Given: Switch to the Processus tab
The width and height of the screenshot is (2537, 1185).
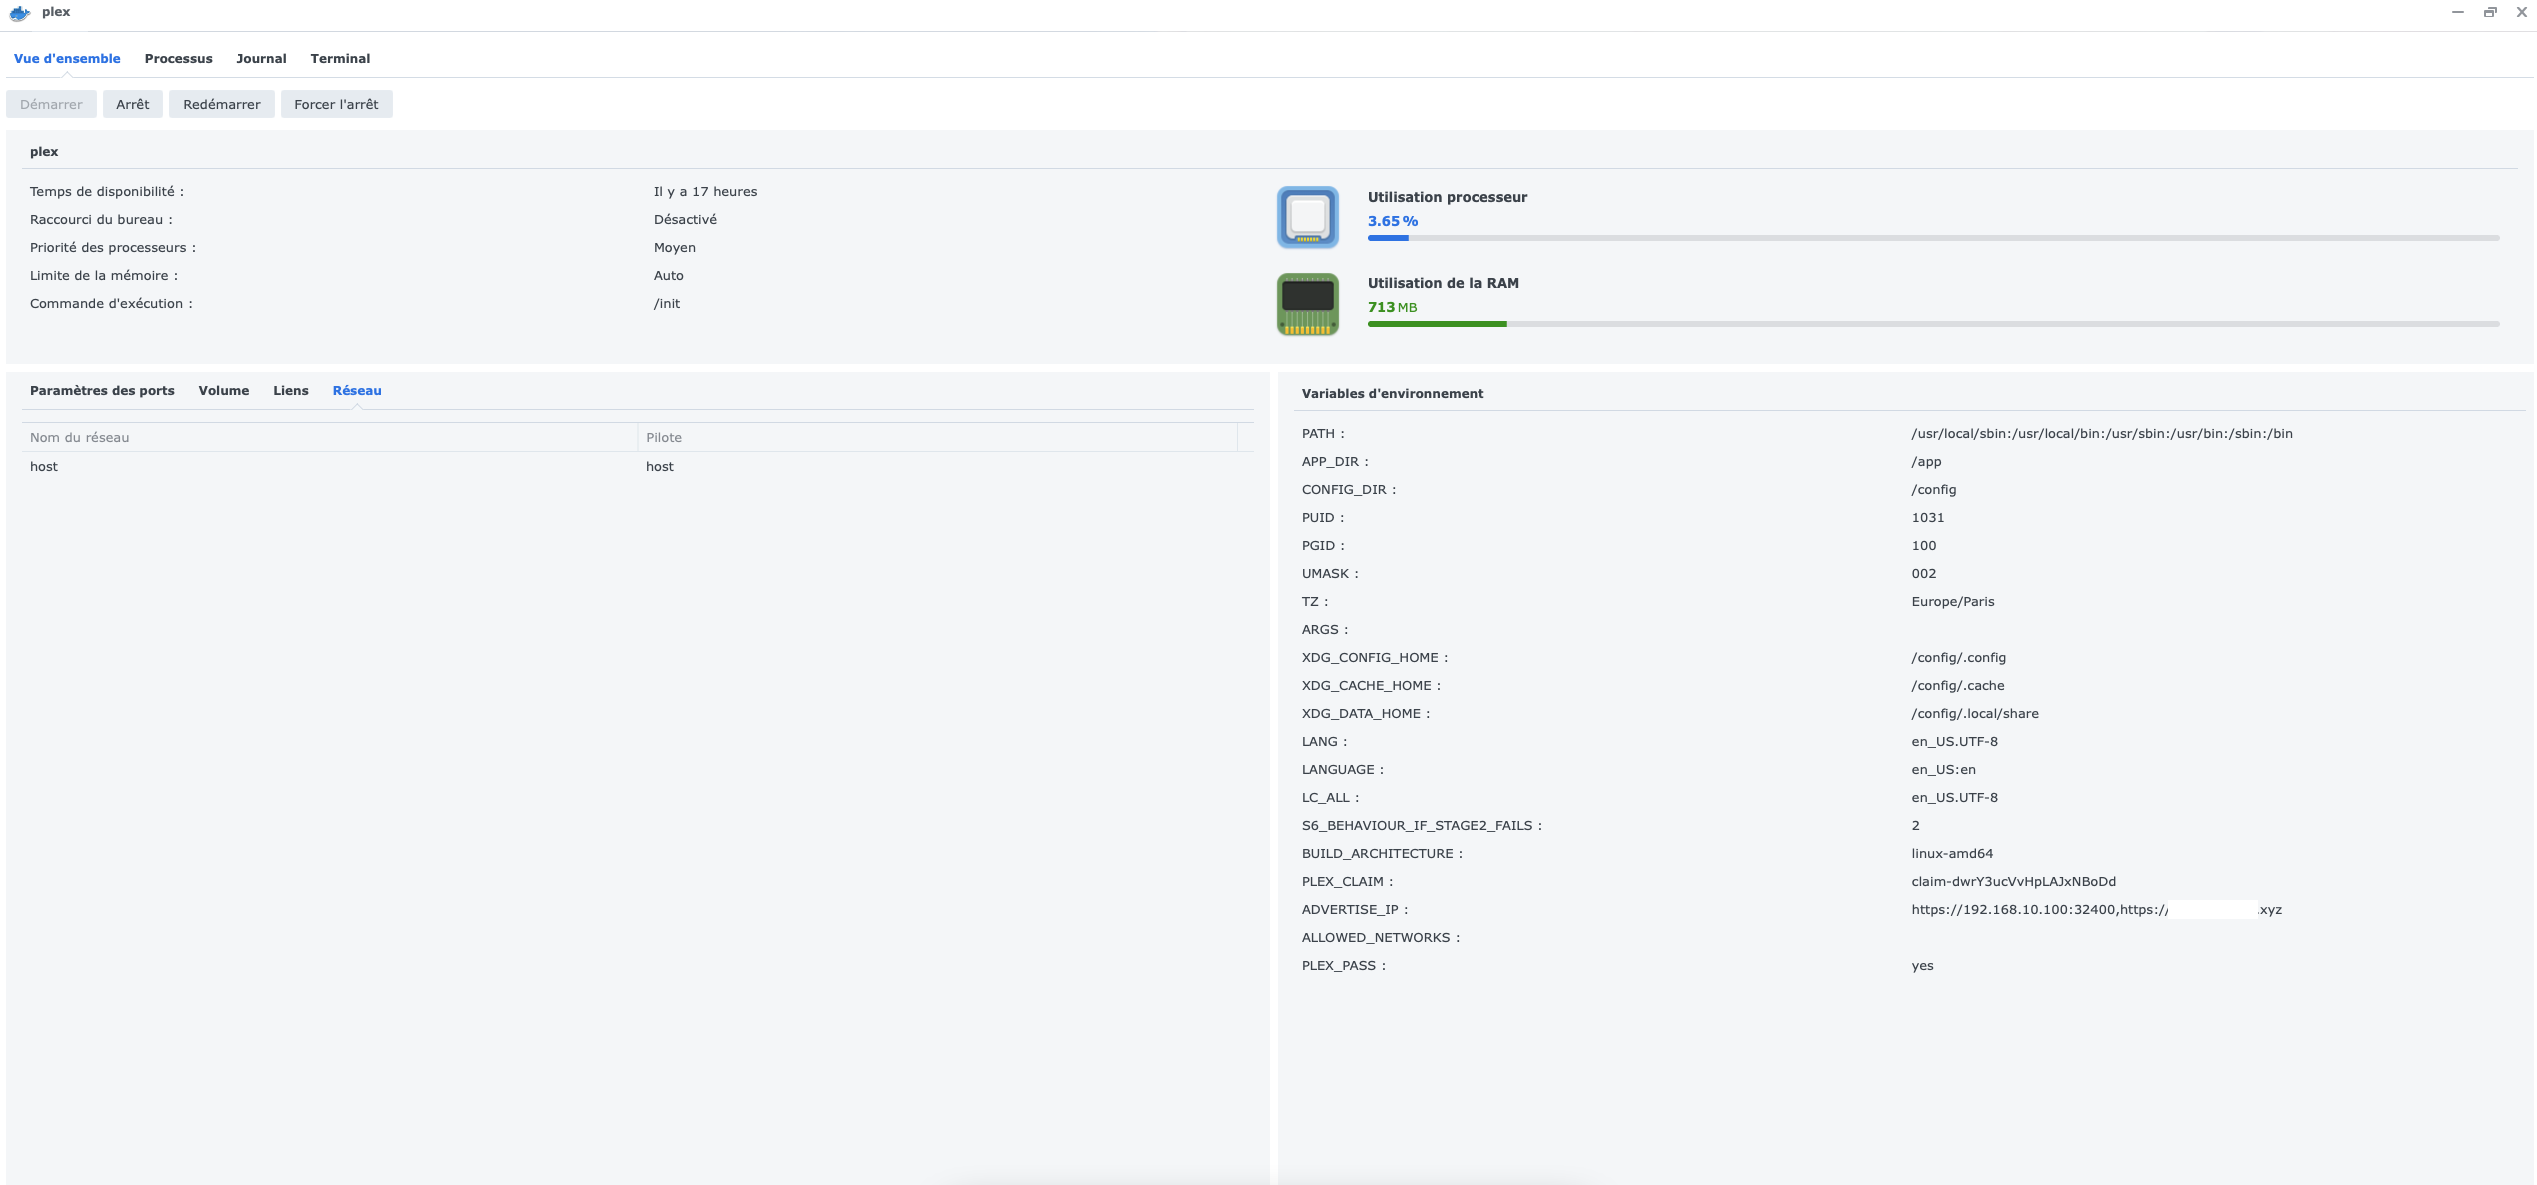Looking at the screenshot, I should point(178,59).
